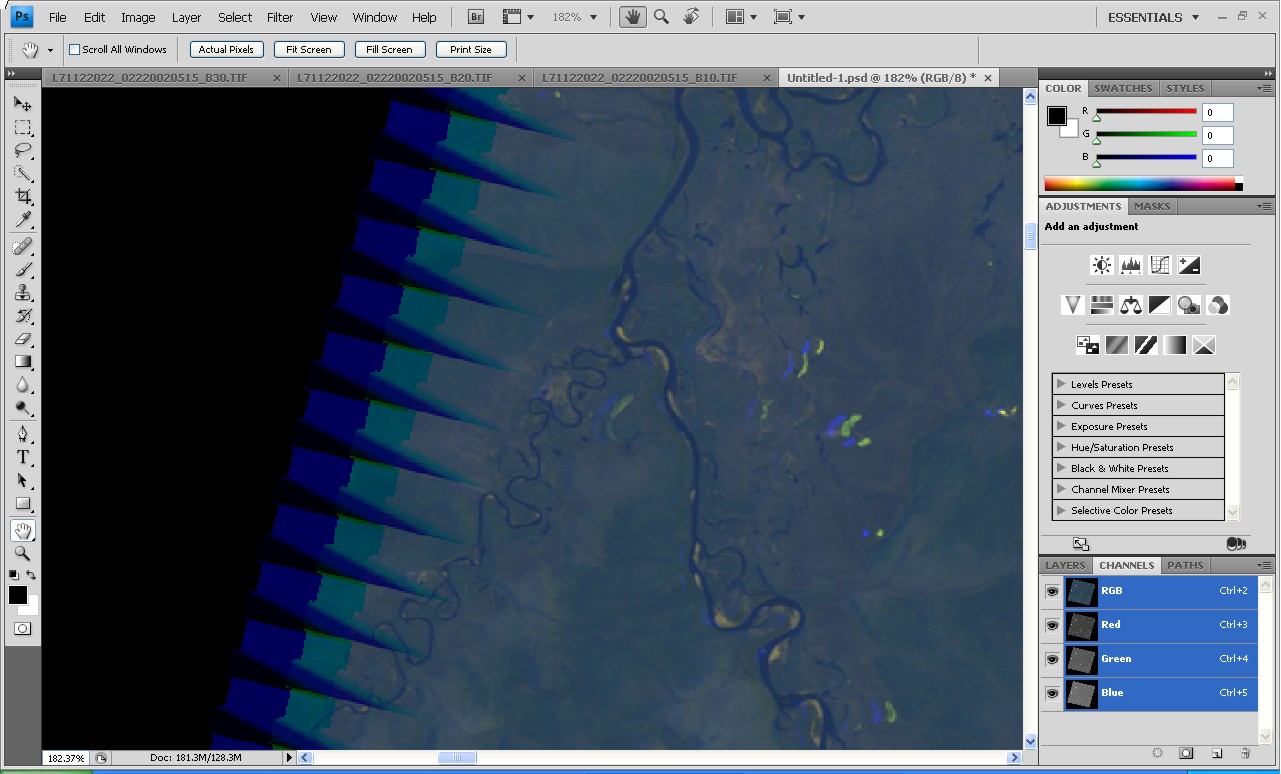The image size is (1281, 774).
Task: Select the Horizontal Type tool
Action: pos(23,457)
